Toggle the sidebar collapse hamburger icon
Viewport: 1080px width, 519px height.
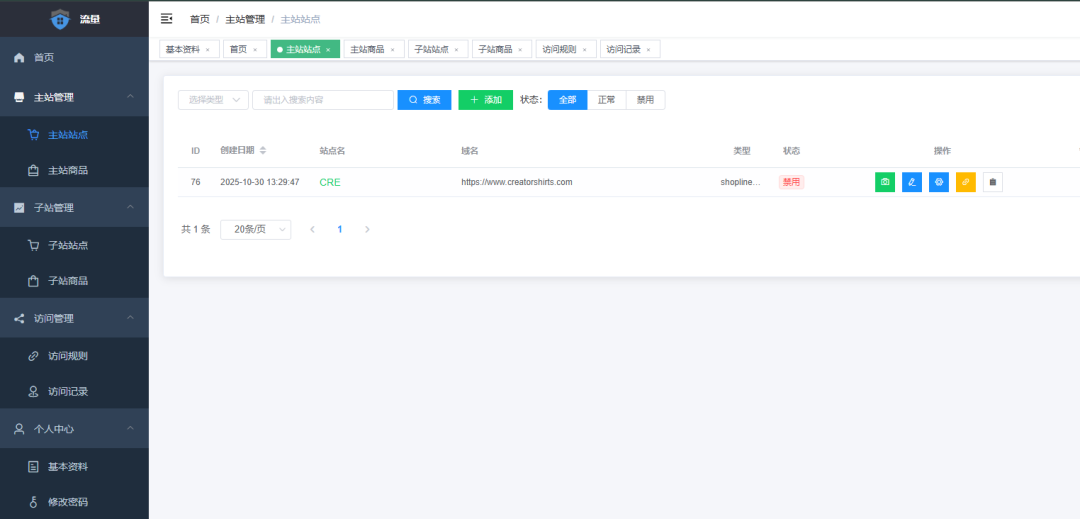[166, 19]
